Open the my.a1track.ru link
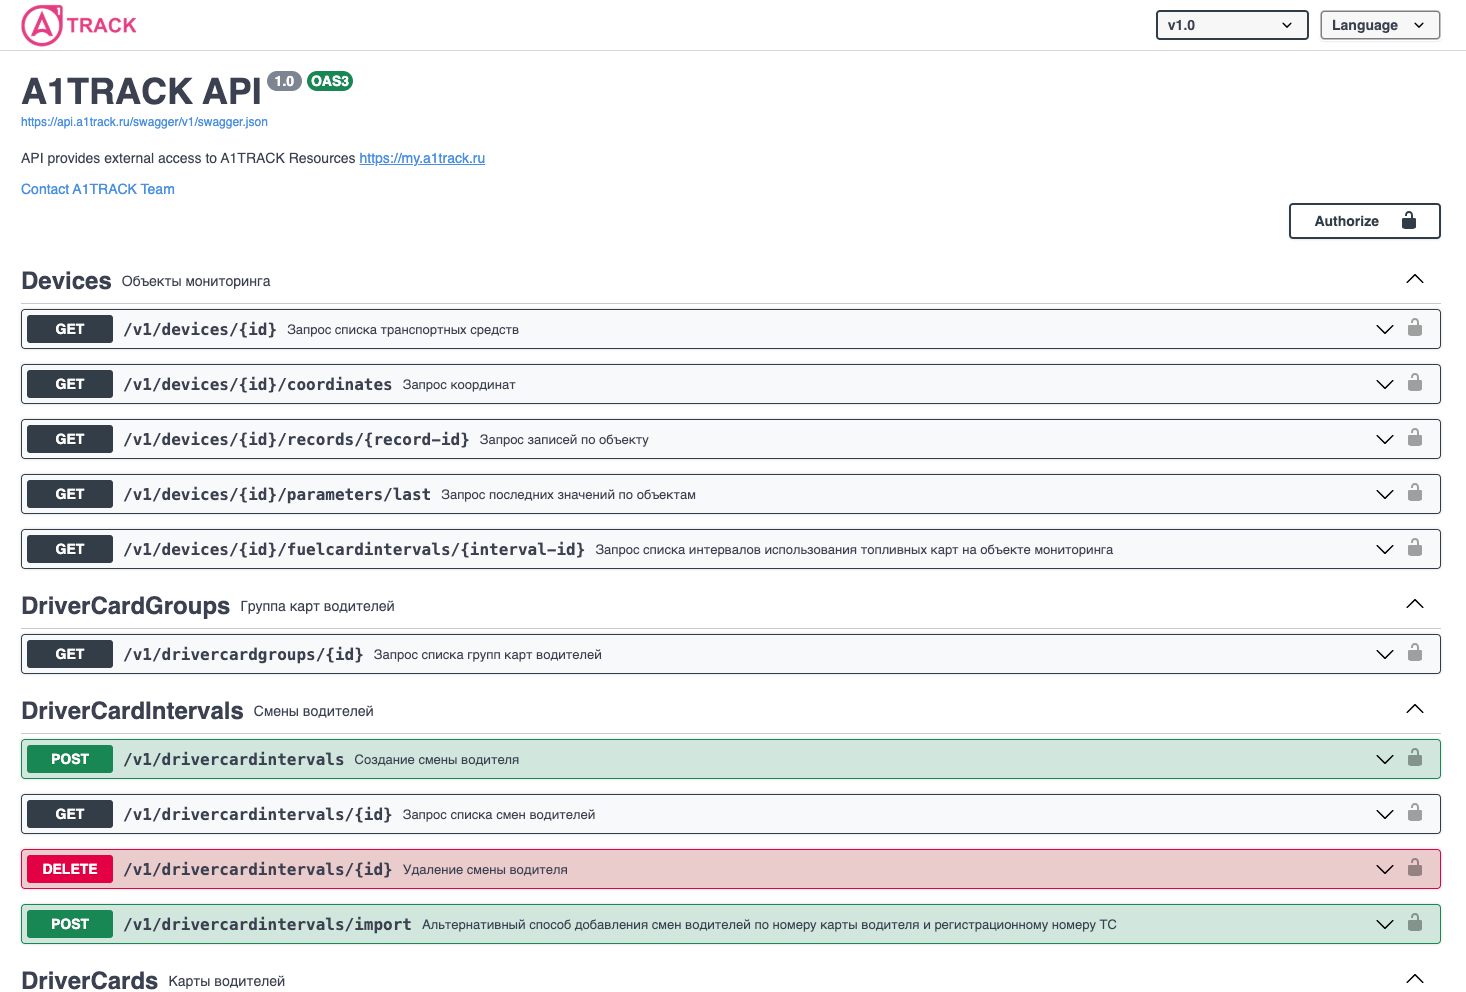The width and height of the screenshot is (1466, 992). (422, 158)
